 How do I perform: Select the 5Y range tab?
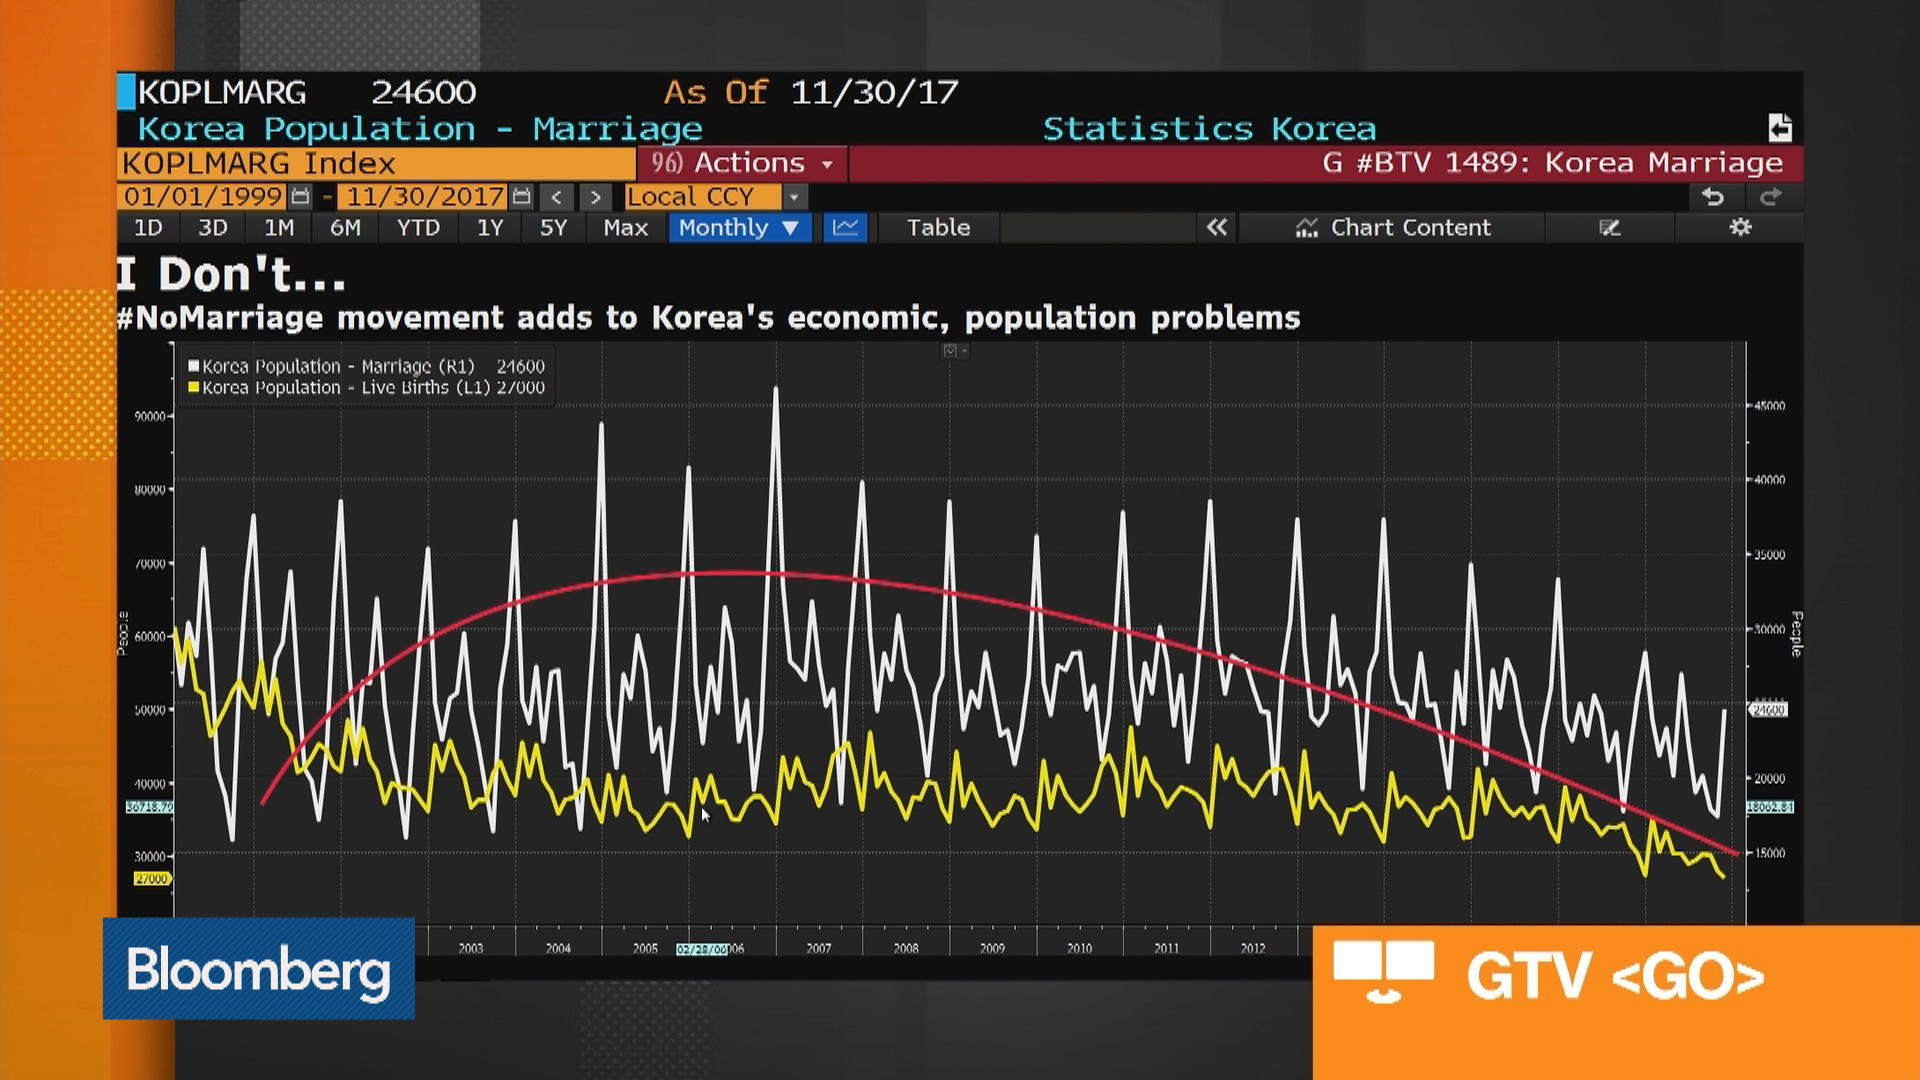(x=553, y=227)
